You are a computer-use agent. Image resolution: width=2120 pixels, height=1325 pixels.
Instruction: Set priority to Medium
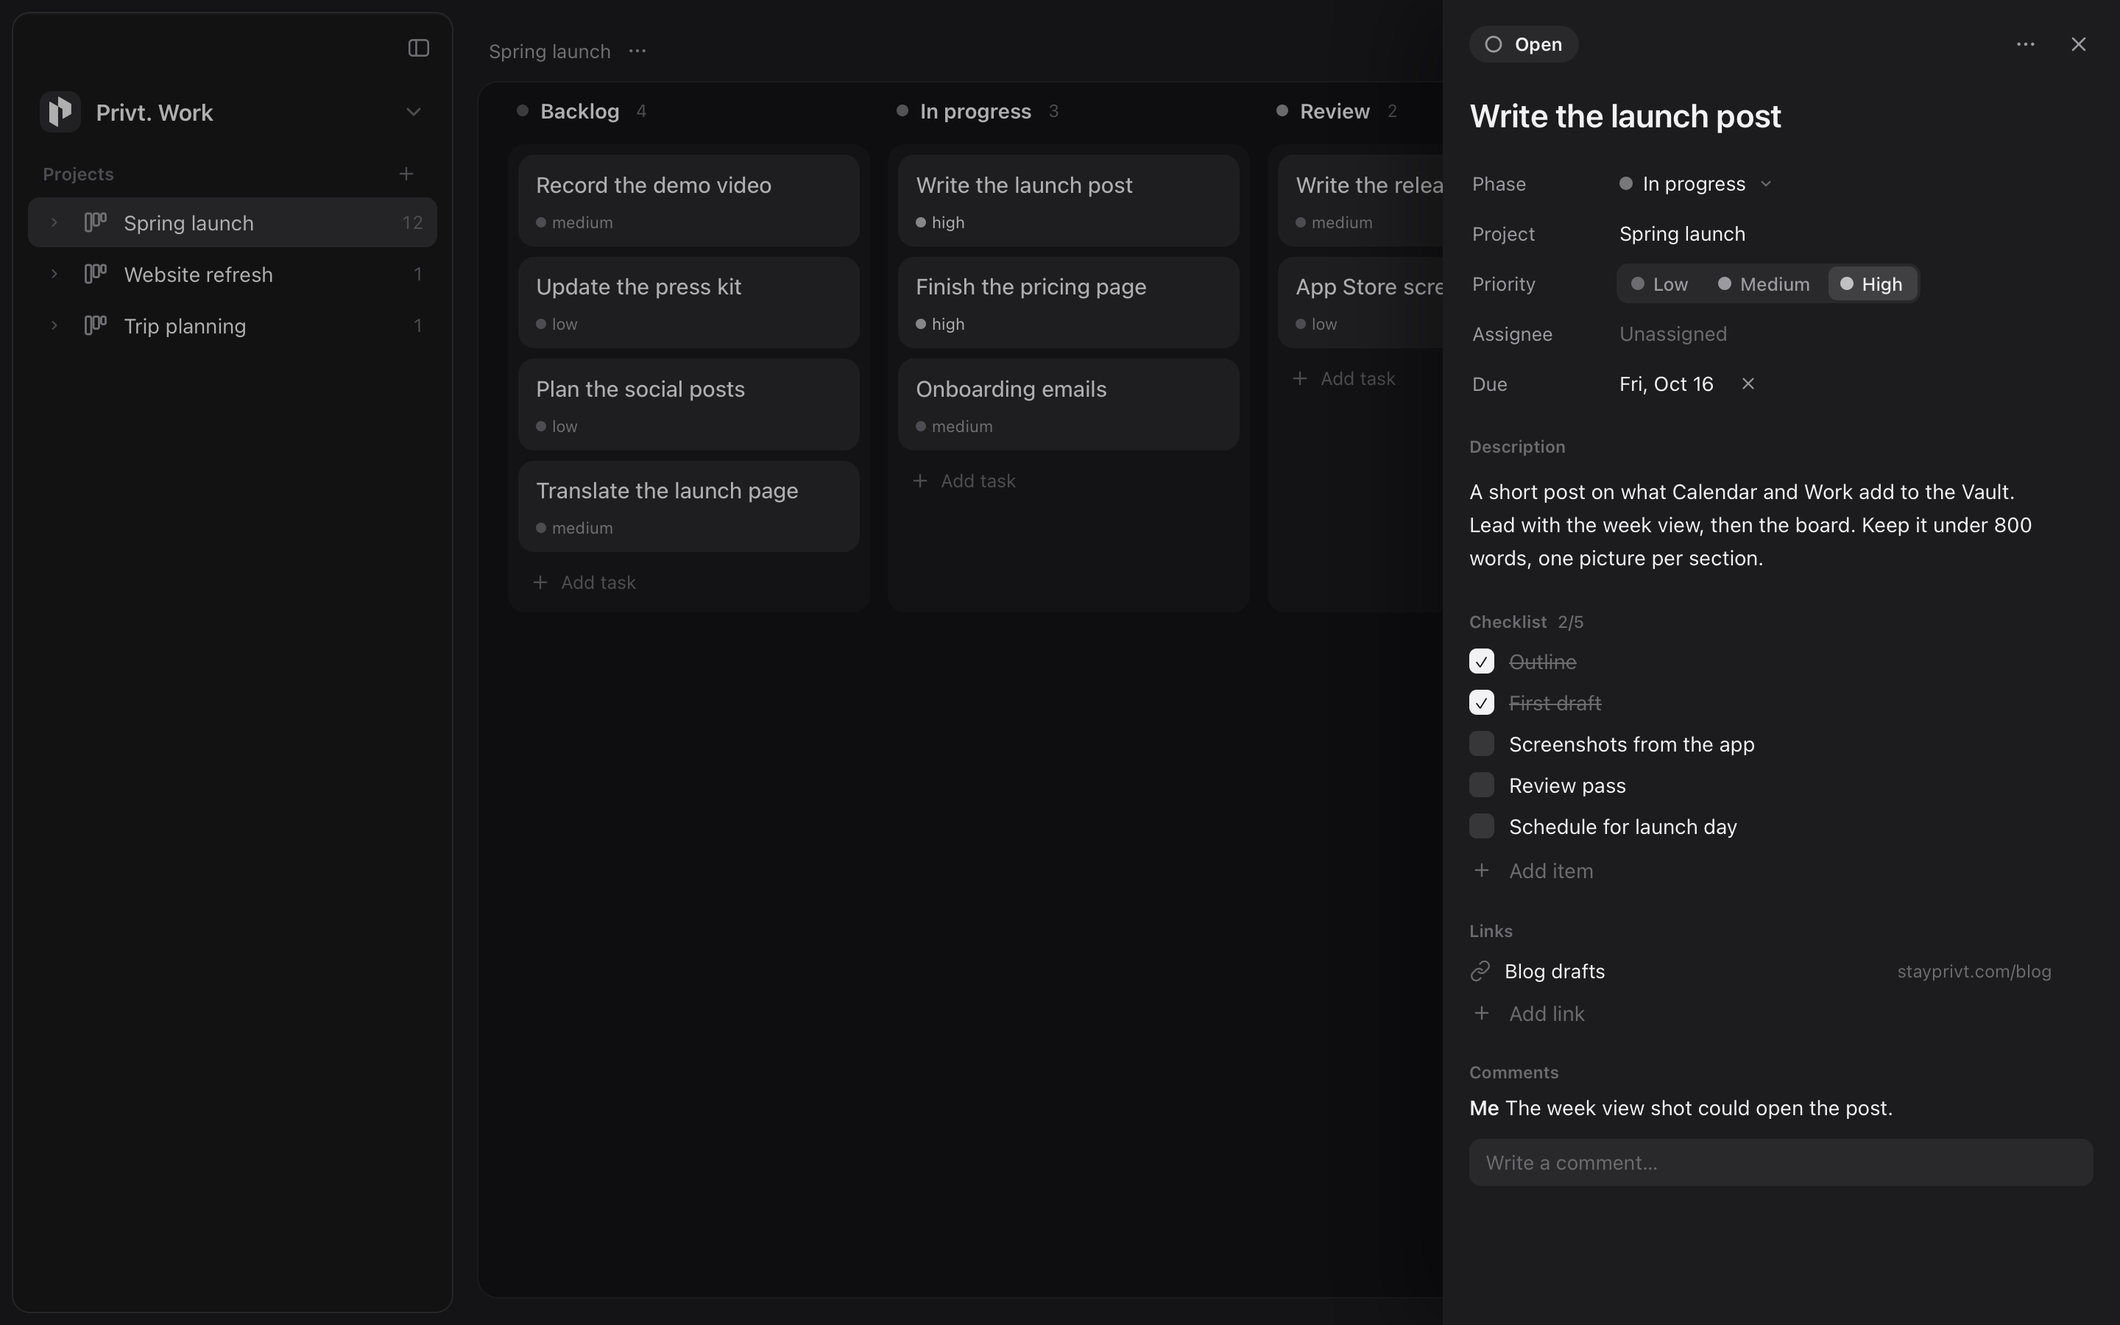click(x=1763, y=284)
